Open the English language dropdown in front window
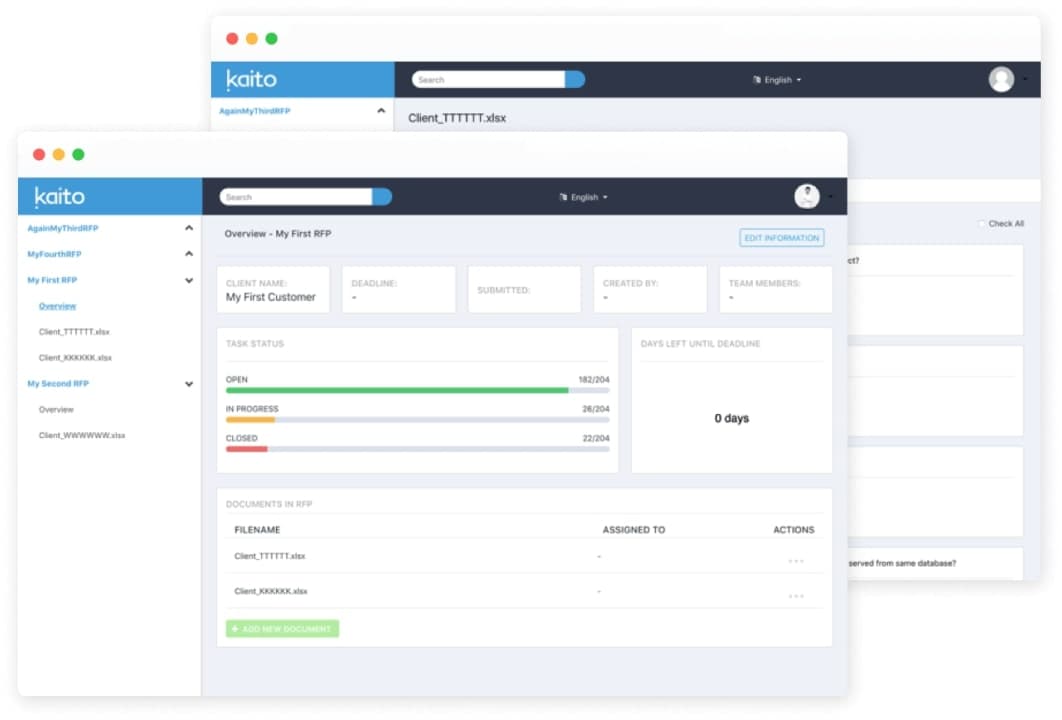1062x720 pixels. (584, 197)
